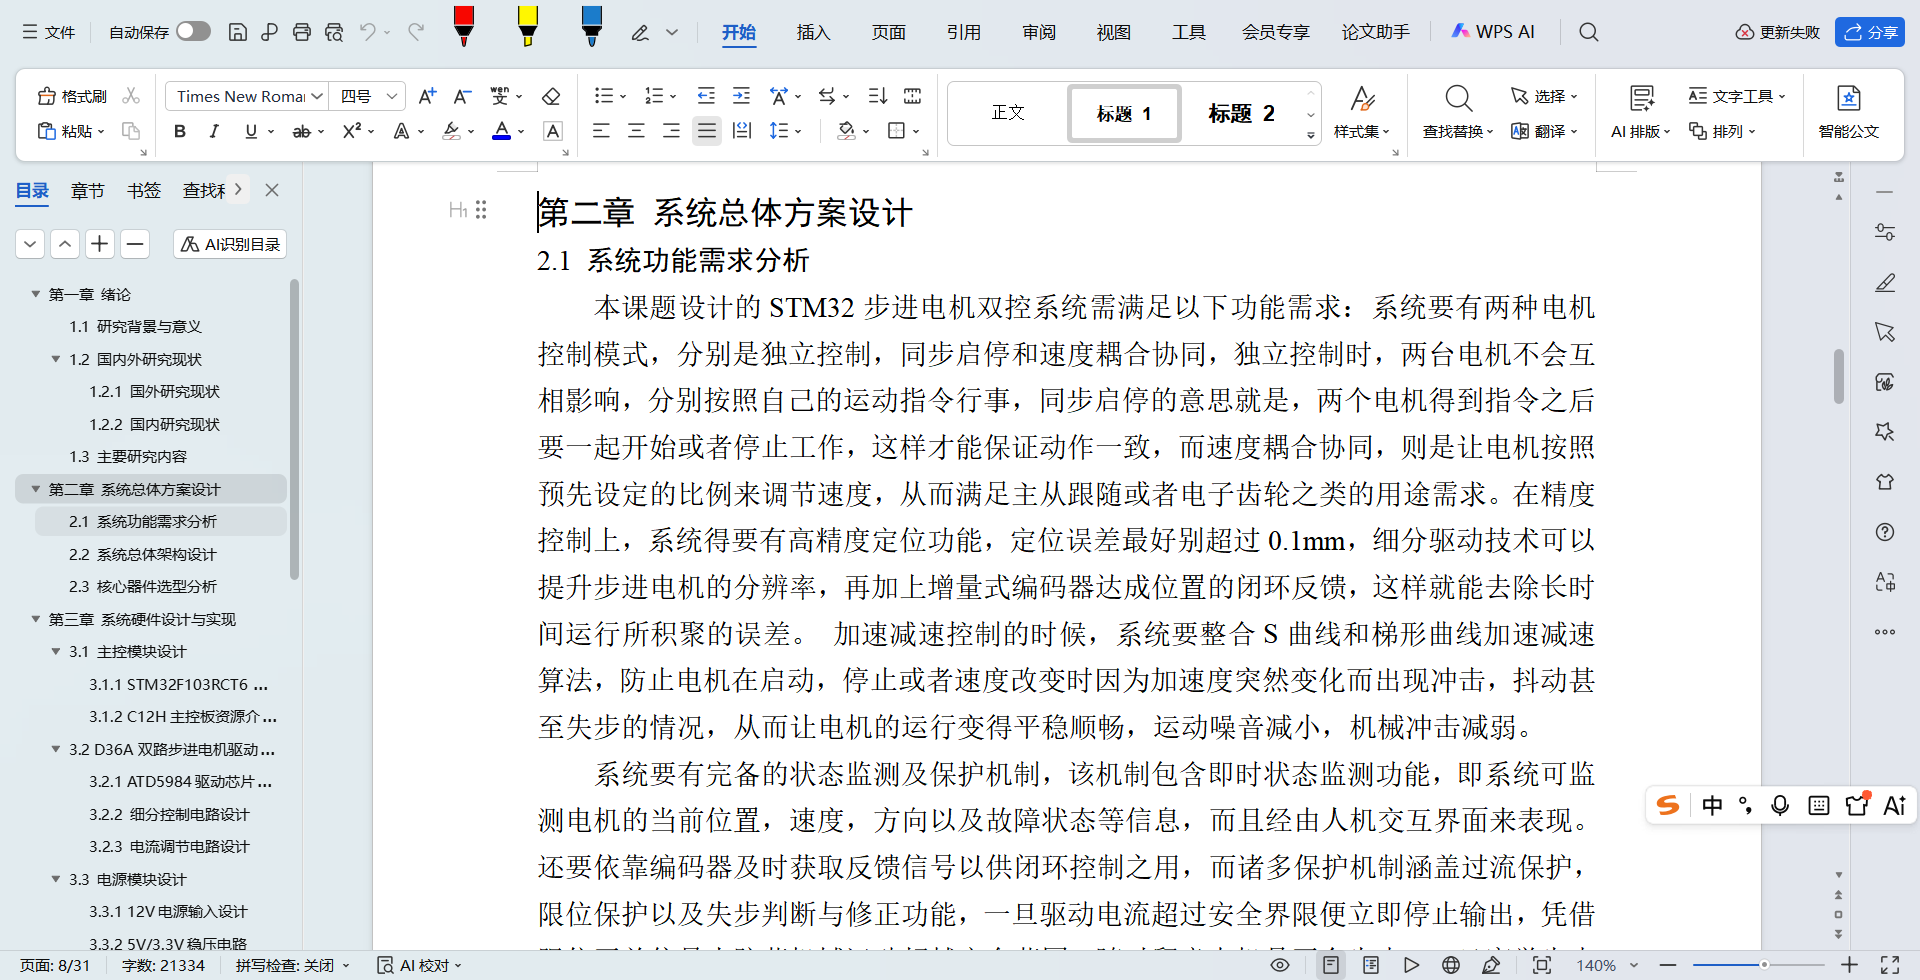Collapse the 3.3 电源模块设计 node
1920x980 pixels.
(x=56, y=879)
